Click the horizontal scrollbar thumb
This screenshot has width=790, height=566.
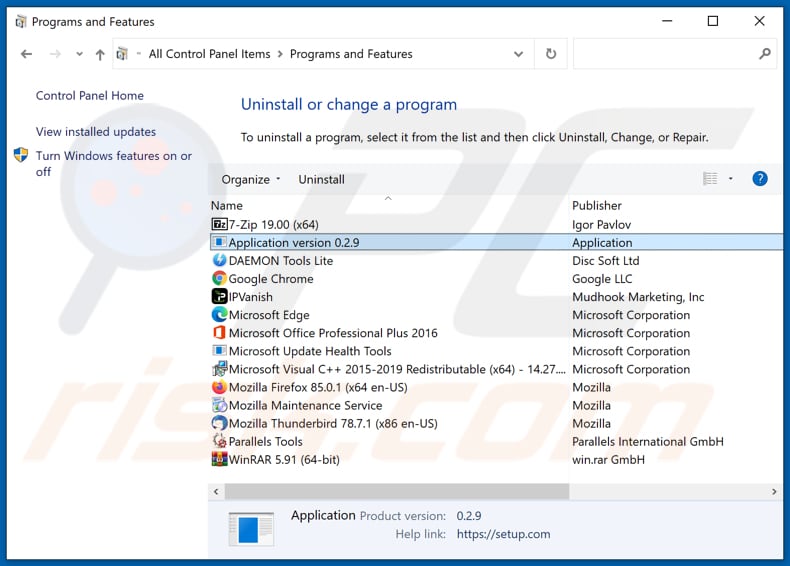pyautogui.click(x=397, y=491)
